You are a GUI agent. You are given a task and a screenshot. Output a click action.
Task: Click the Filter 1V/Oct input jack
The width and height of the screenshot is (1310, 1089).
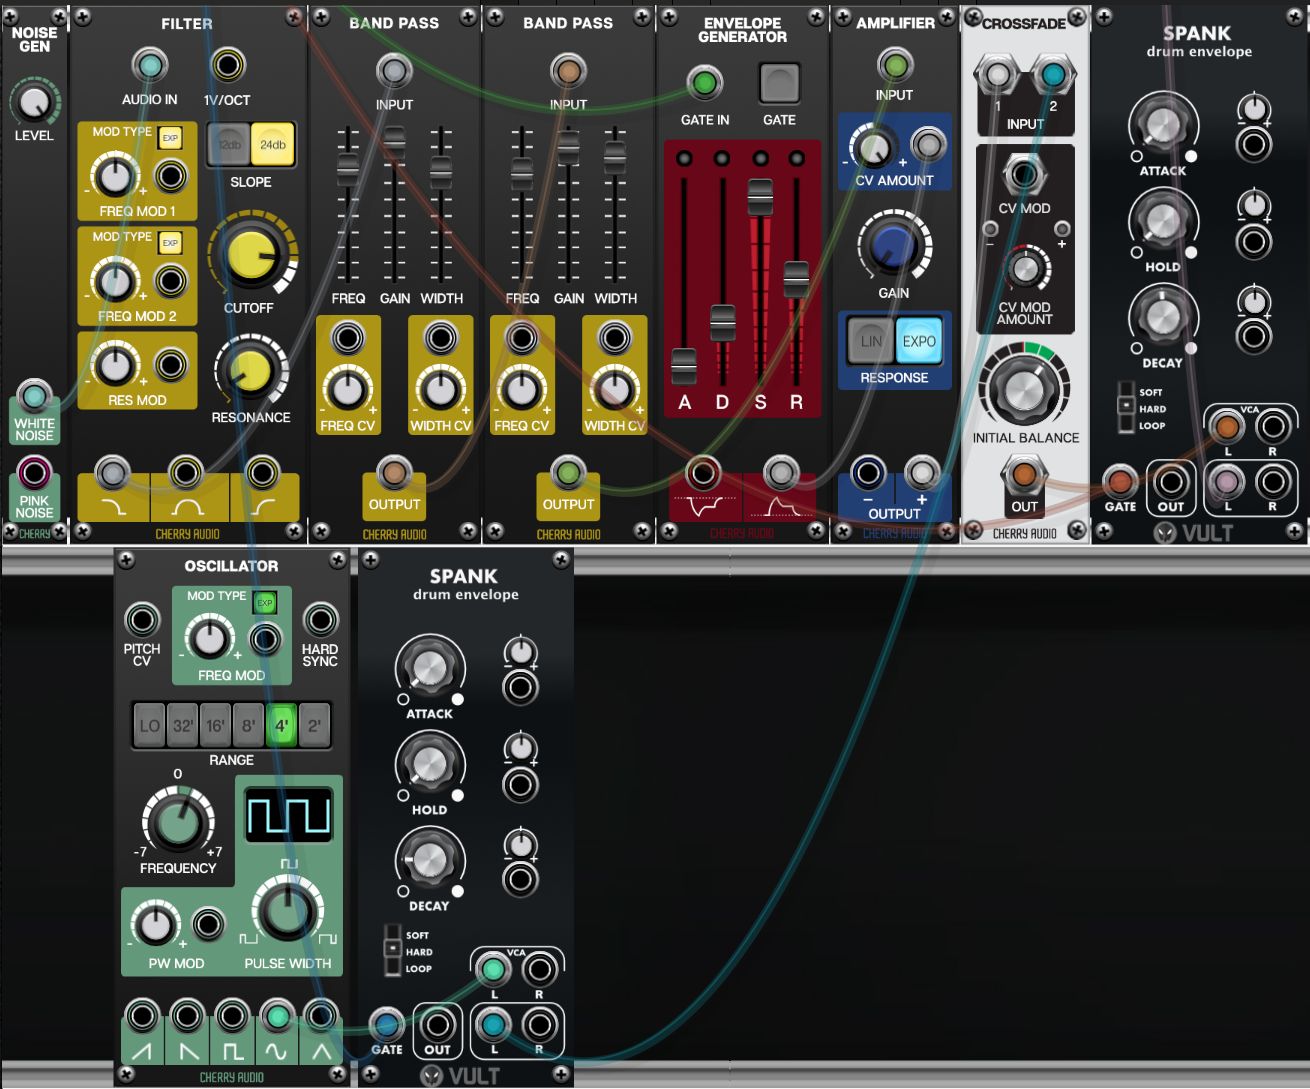(x=228, y=66)
